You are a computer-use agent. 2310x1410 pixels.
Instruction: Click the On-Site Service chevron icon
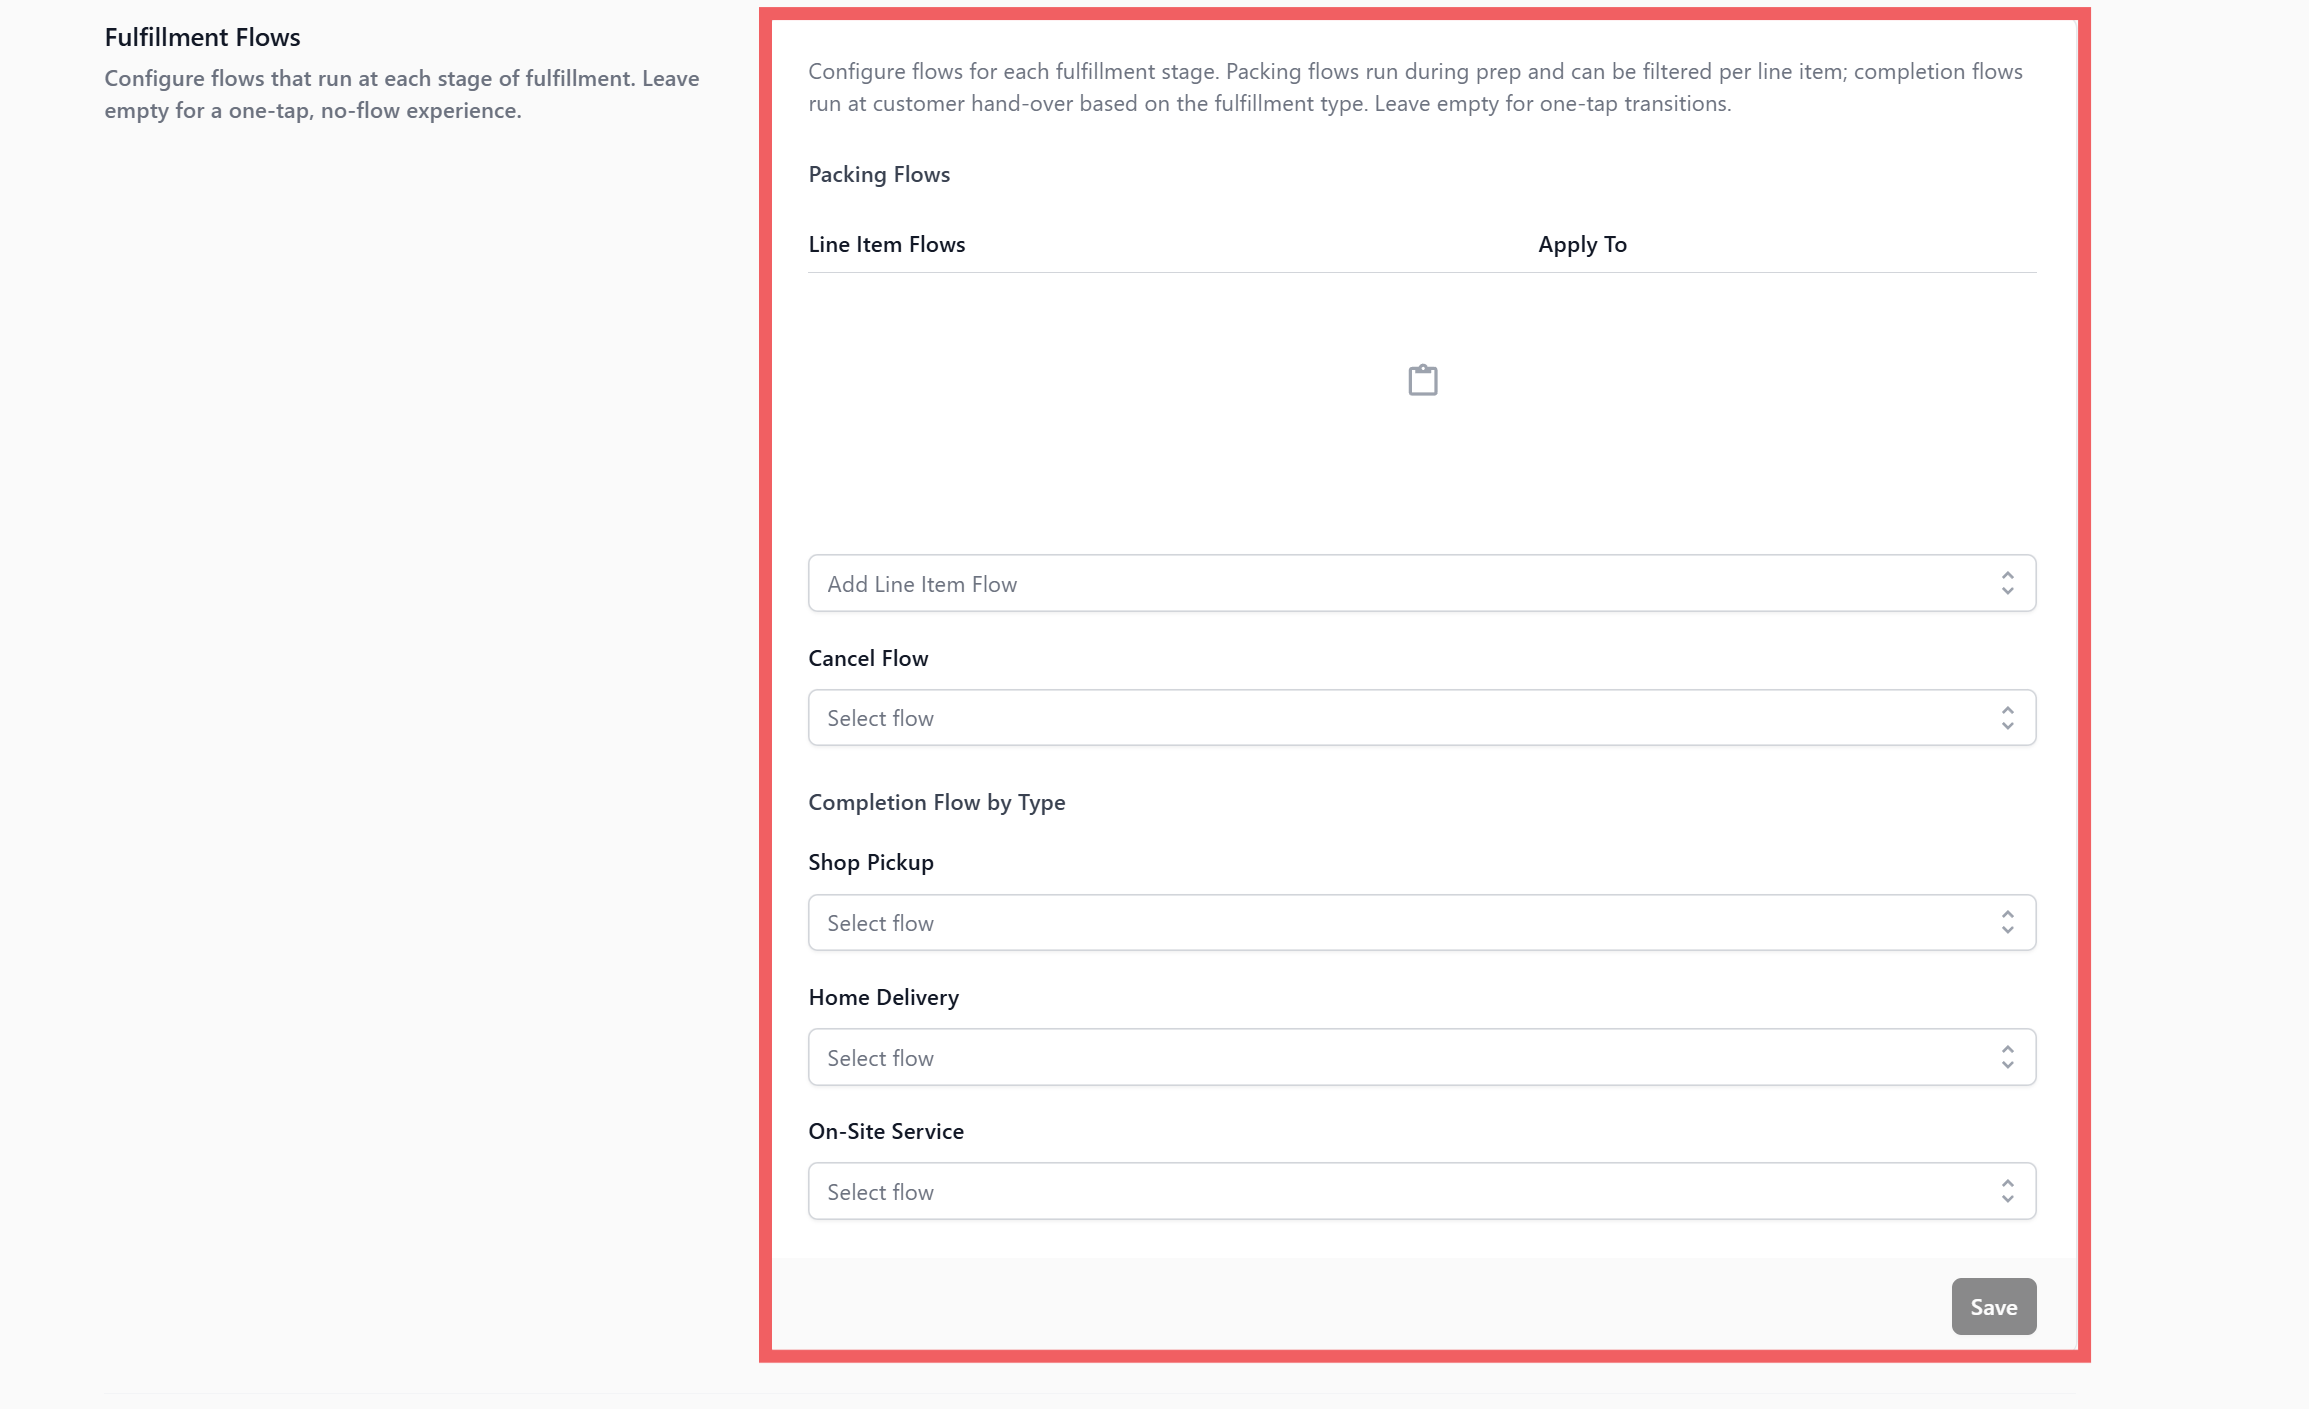(x=2007, y=1191)
